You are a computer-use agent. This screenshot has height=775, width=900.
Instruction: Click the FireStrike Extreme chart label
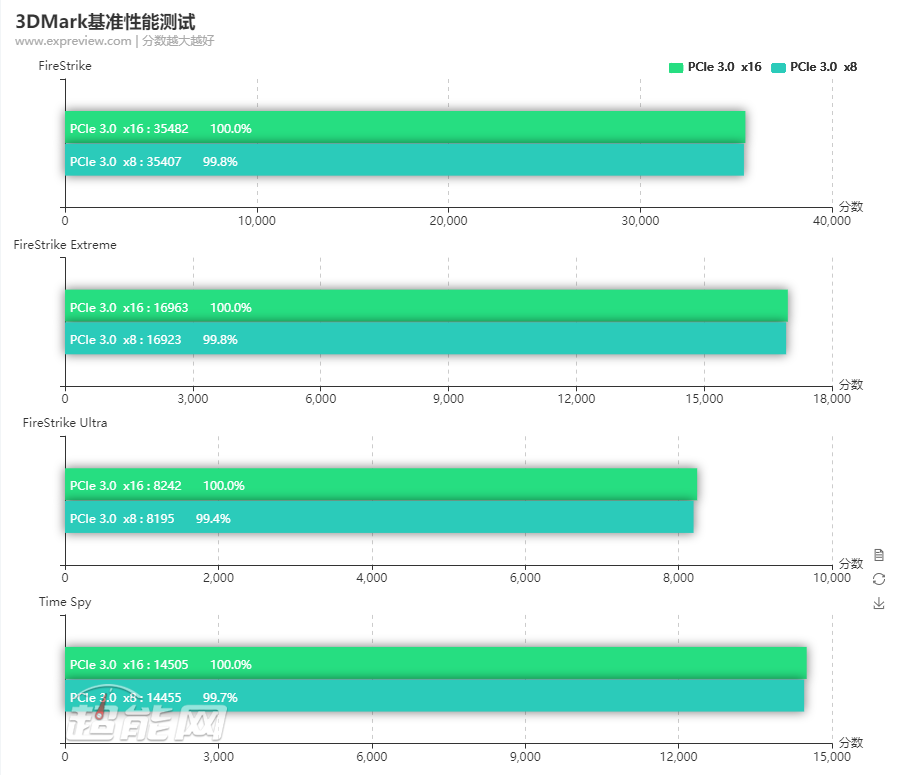point(65,245)
